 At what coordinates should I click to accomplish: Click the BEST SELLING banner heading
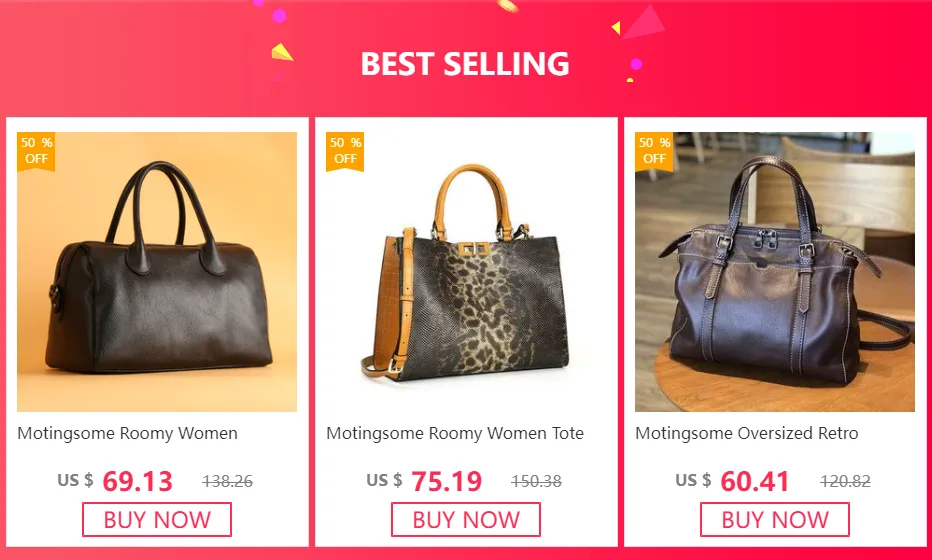pyautogui.click(x=465, y=64)
